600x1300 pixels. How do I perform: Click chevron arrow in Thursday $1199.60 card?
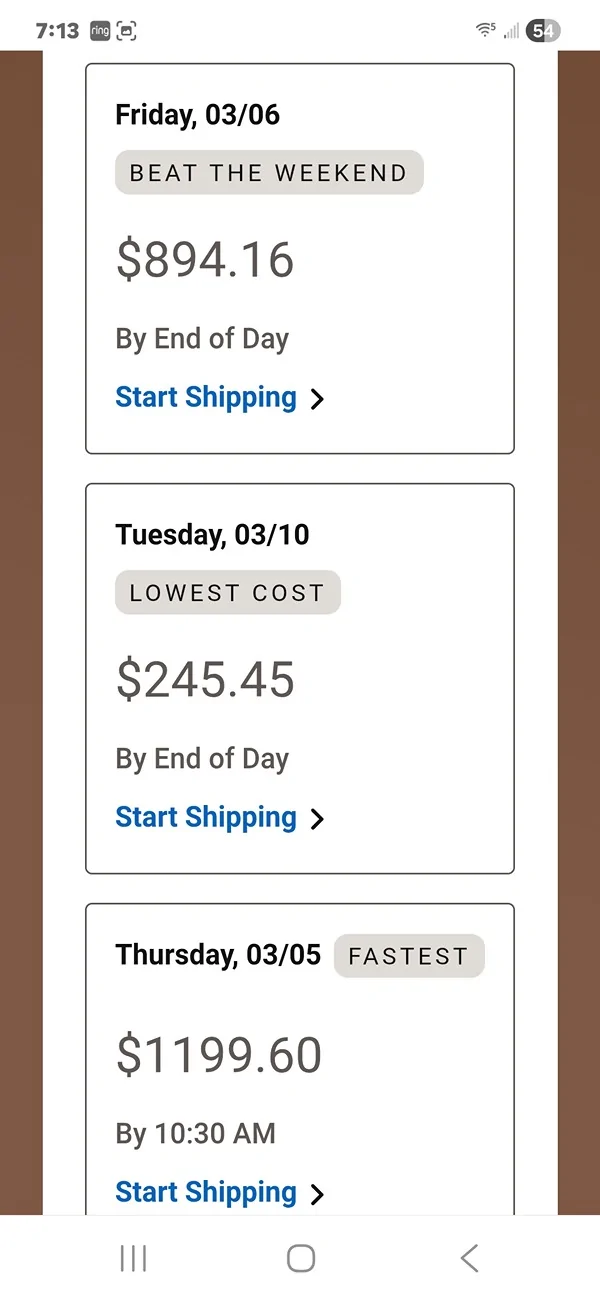(x=317, y=1194)
